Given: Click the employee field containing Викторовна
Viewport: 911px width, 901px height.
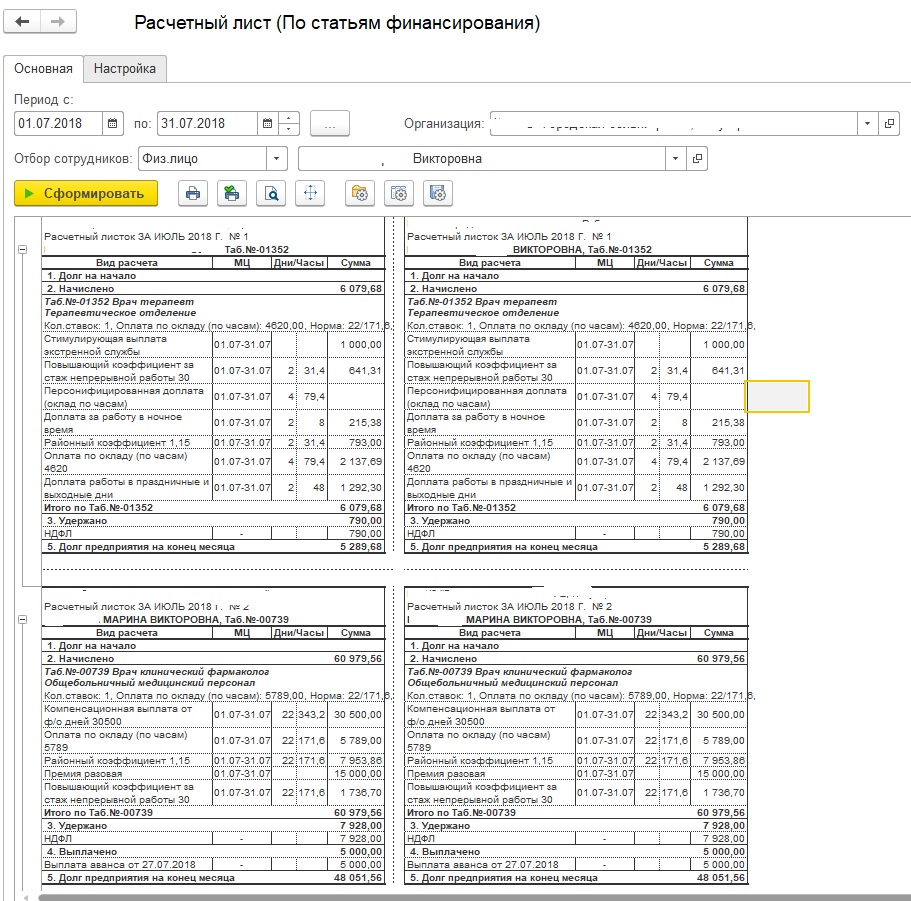Looking at the screenshot, I should coord(482,158).
